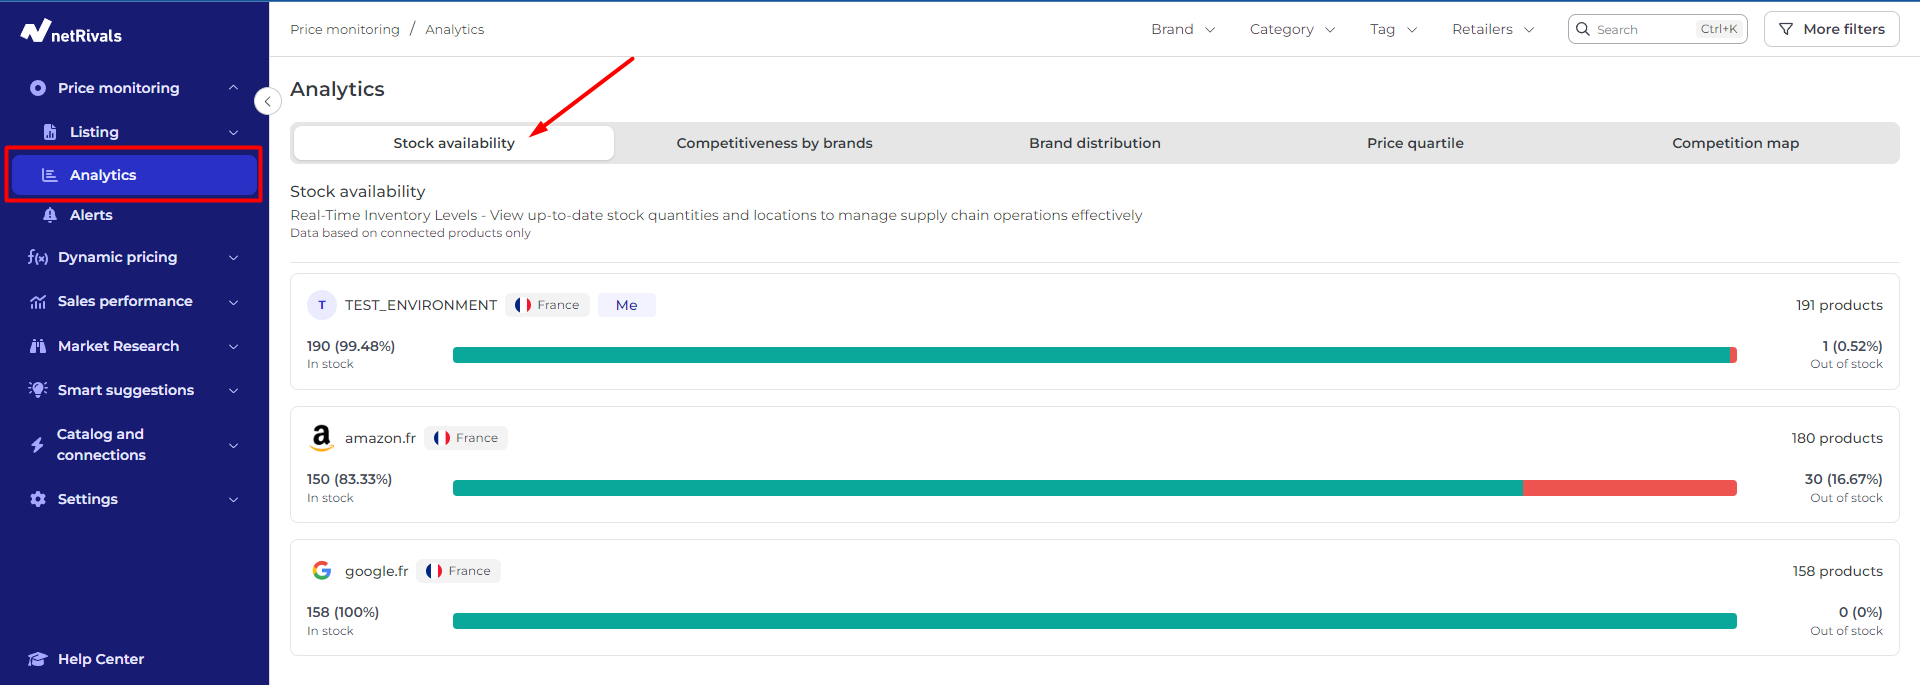
Task: Click the Price monitoring breadcrumb link
Action: tap(344, 29)
